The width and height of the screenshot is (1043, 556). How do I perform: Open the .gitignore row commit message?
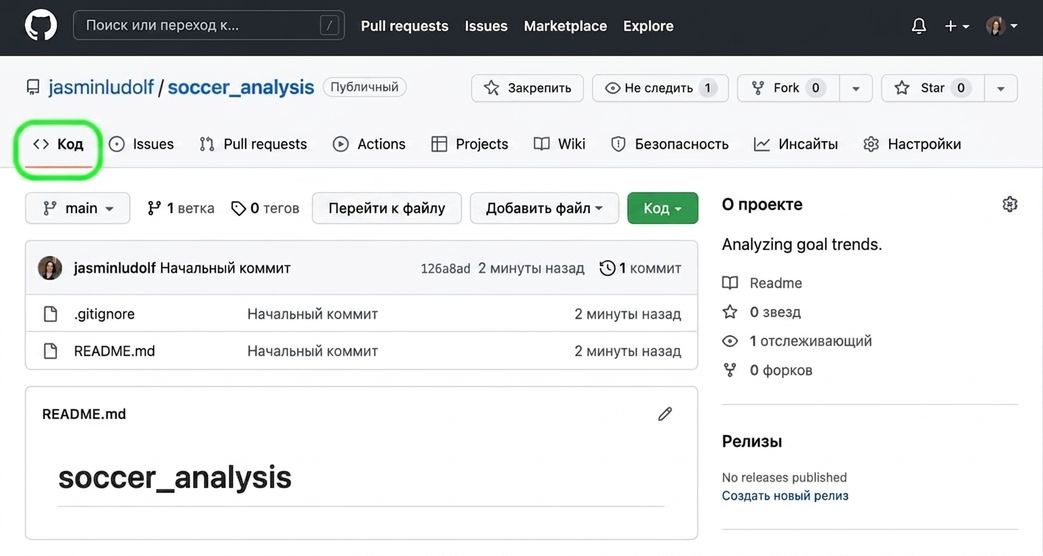coord(313,314)
